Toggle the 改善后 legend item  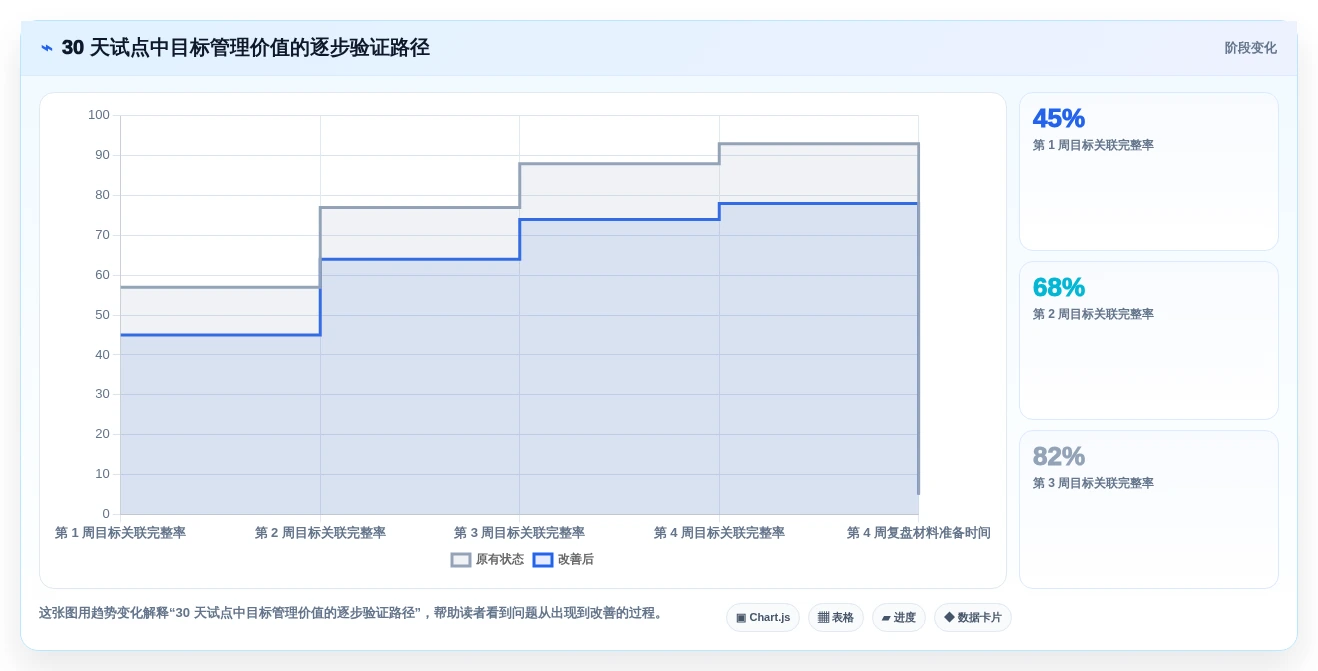pyautogui.click(x=563, y=560)
